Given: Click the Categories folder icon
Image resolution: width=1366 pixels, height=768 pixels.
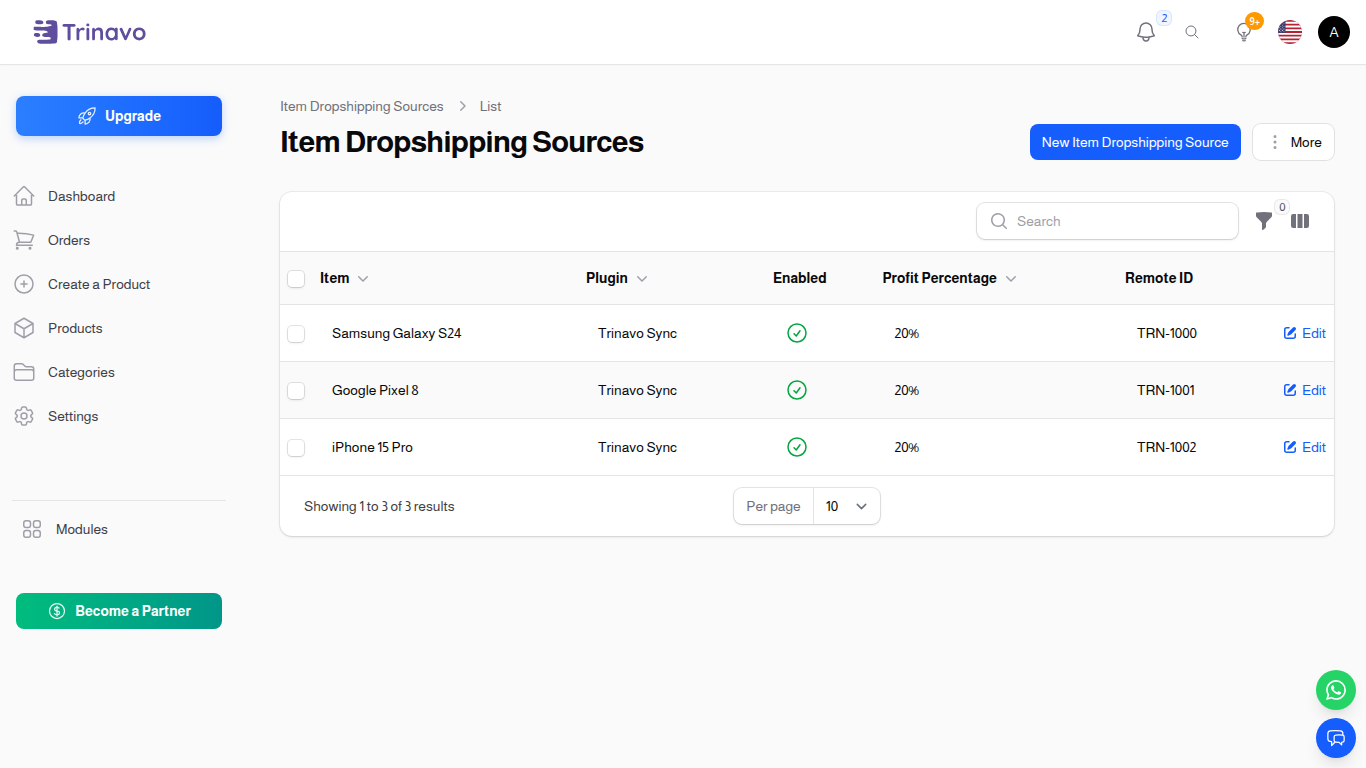Looking at the screenshot, I should [24, 372].
